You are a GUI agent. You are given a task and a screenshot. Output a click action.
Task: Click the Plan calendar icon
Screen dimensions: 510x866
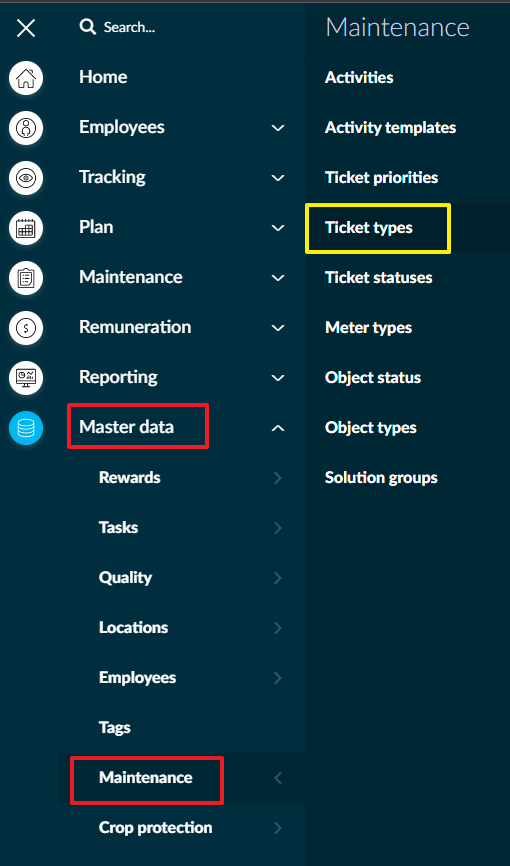[26, 228]
